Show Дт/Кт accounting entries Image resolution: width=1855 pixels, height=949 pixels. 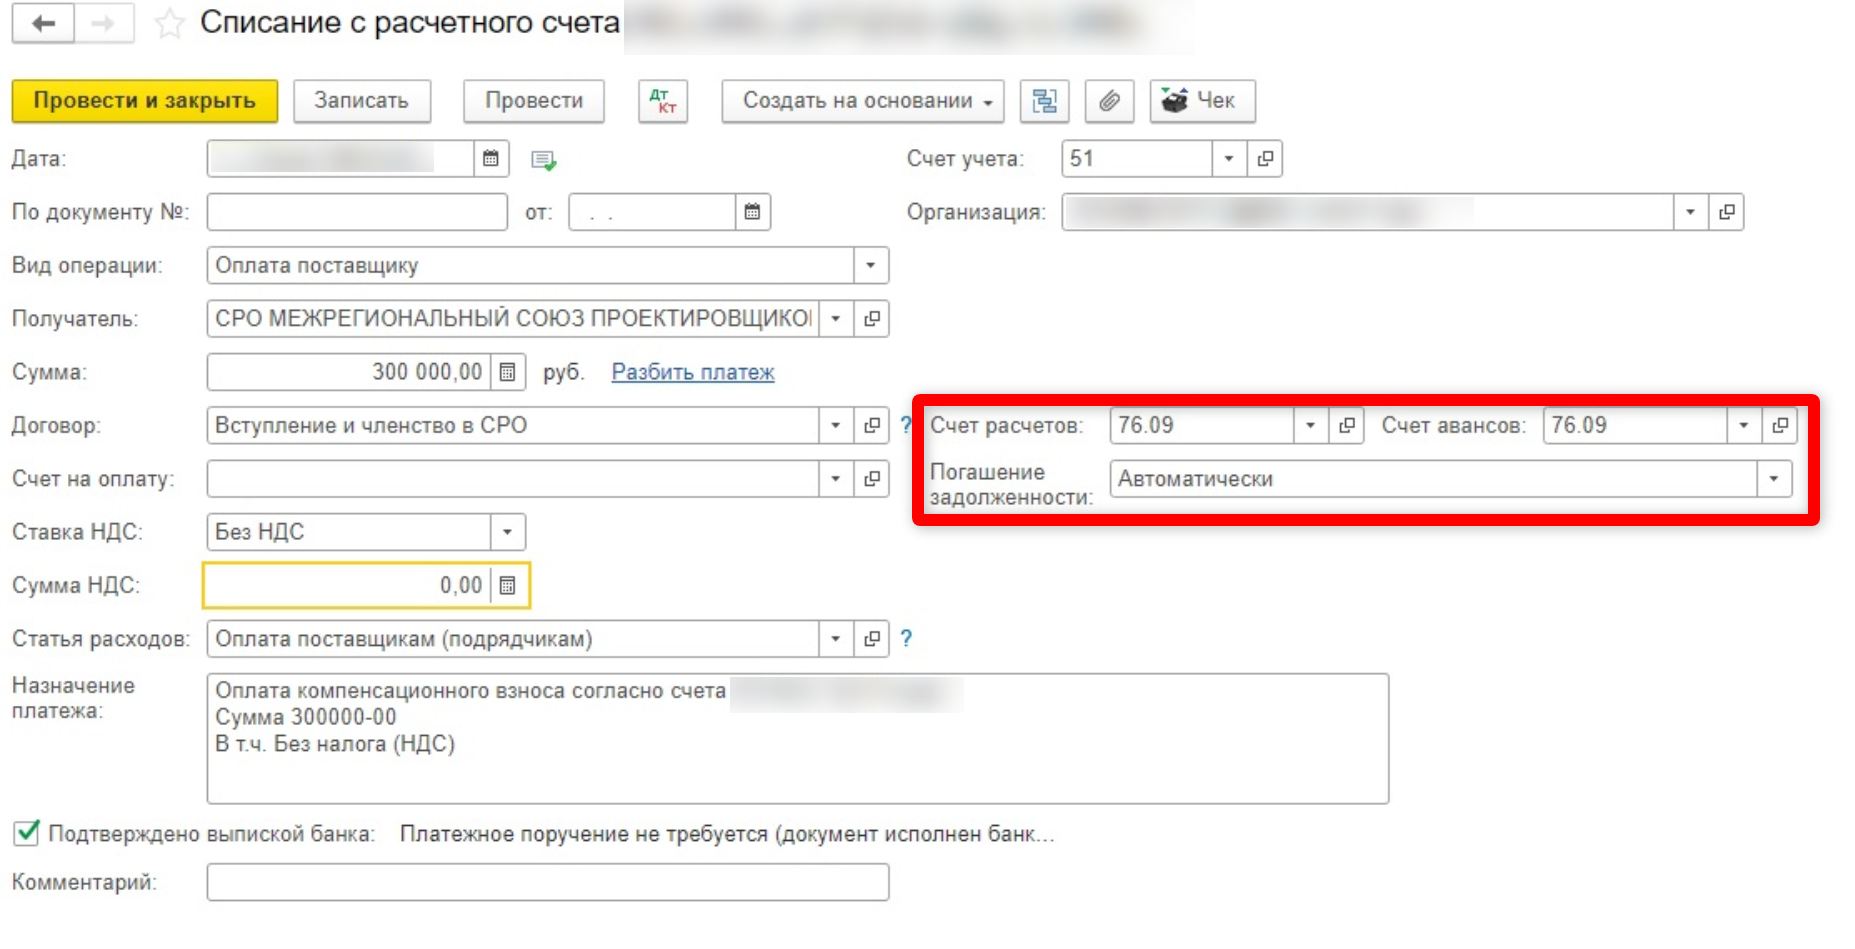[x=662, y=101]
